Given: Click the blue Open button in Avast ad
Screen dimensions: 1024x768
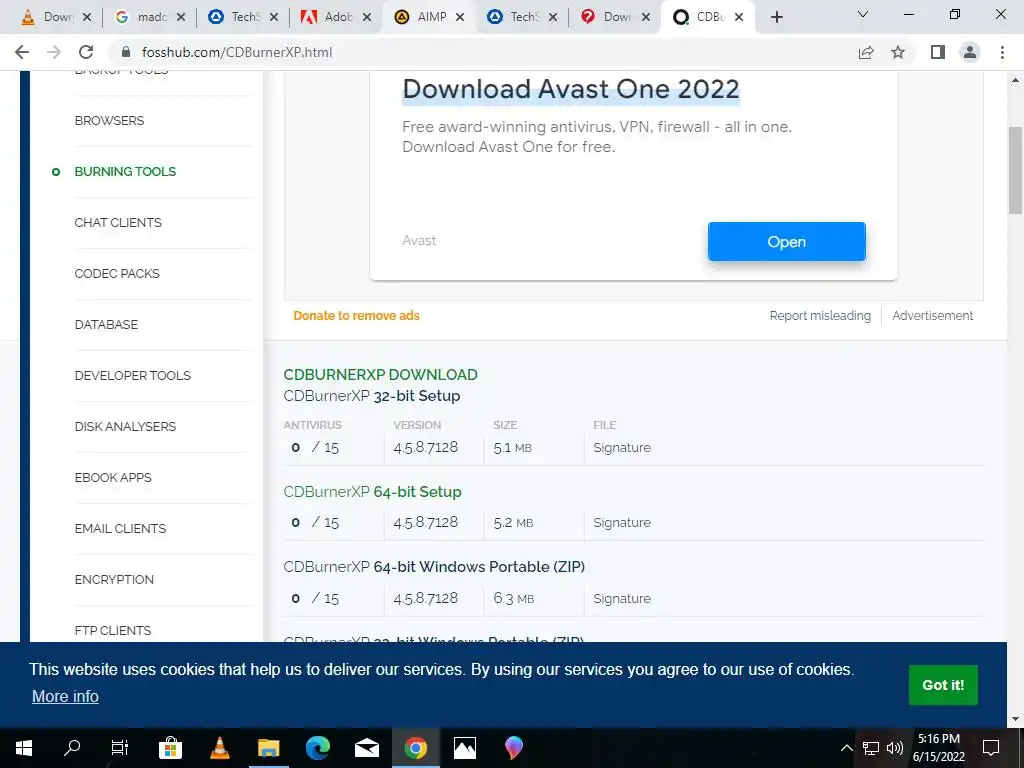Looking at the screenshot, I should tap(786, 242).
